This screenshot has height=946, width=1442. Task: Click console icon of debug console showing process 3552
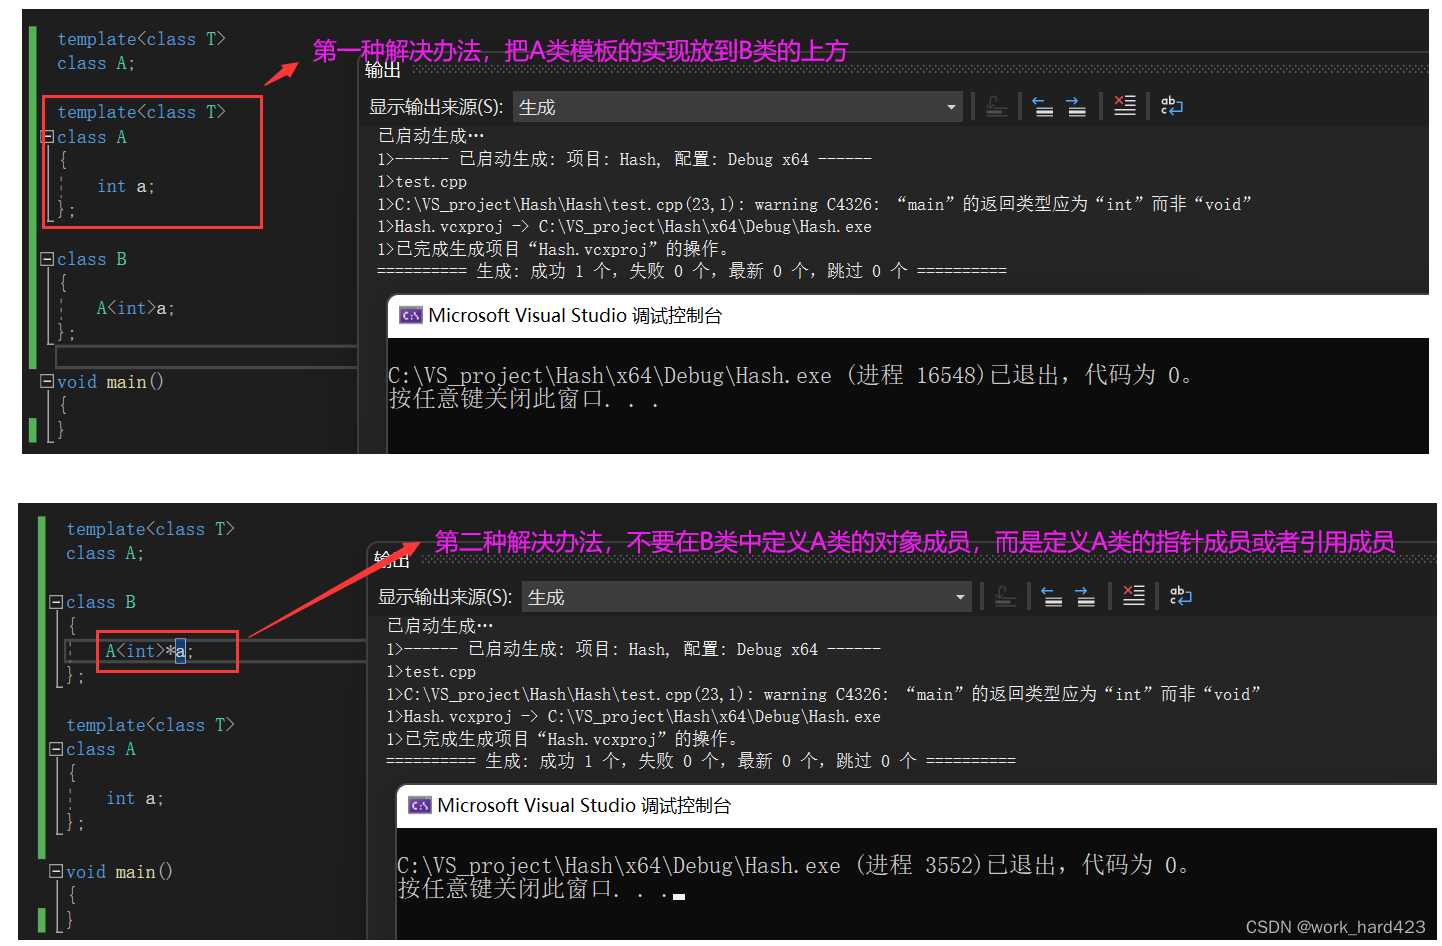[419, 806]
